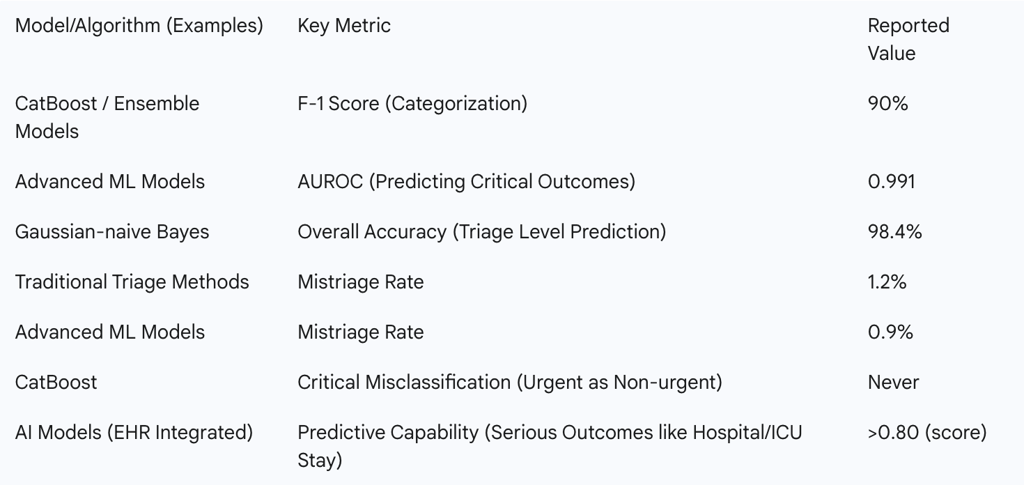Viewport: 1024px width, 485px height.
Task: Select the 0.991 value cell
Action: coord(891,181)
